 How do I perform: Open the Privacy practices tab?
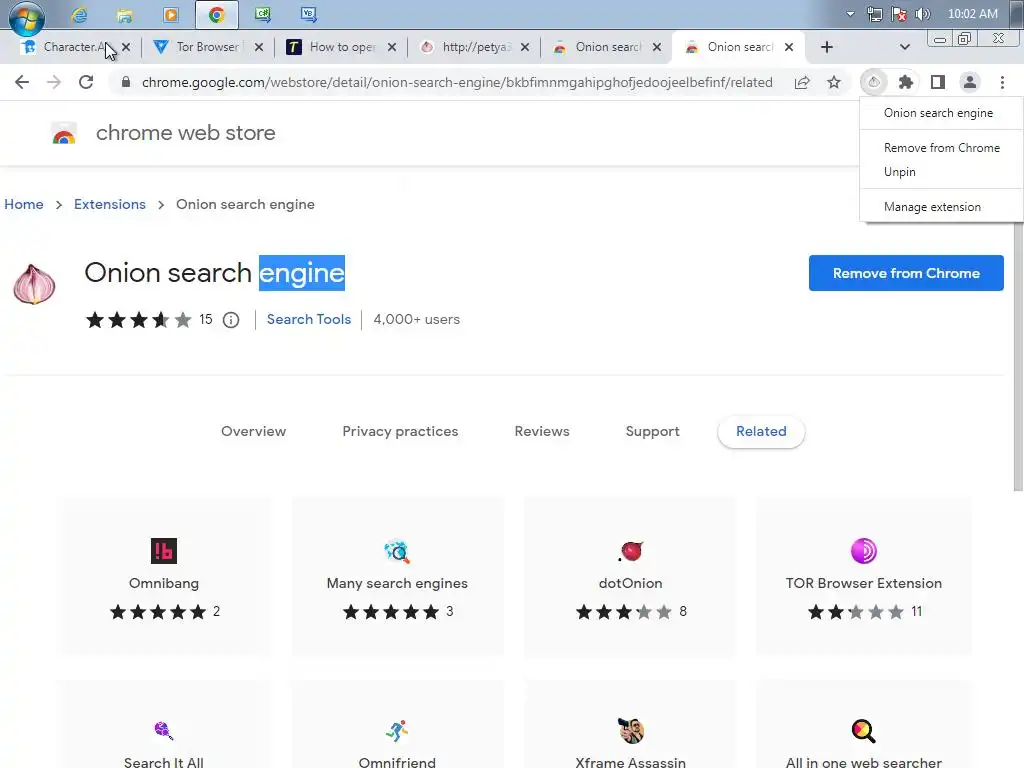[x=400, y=432]
